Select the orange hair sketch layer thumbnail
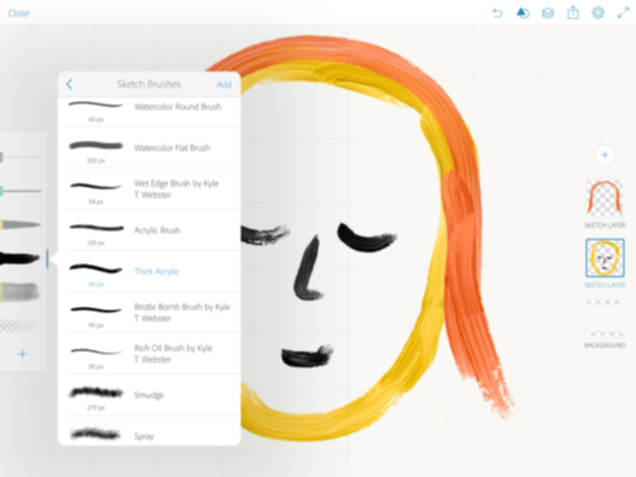 click(x=605, y=198)
